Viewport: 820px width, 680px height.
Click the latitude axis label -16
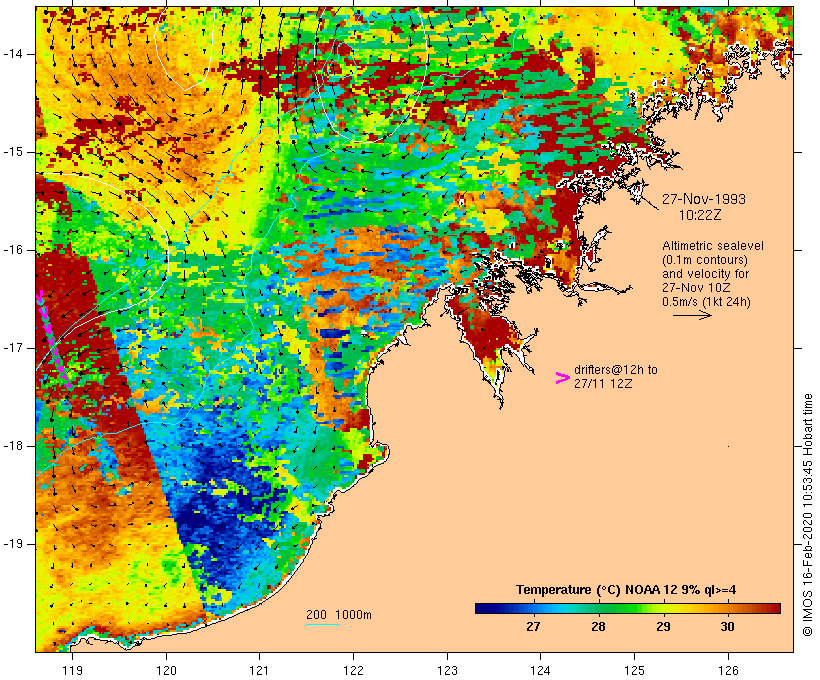pyautogui.click(x=12, y=250)
